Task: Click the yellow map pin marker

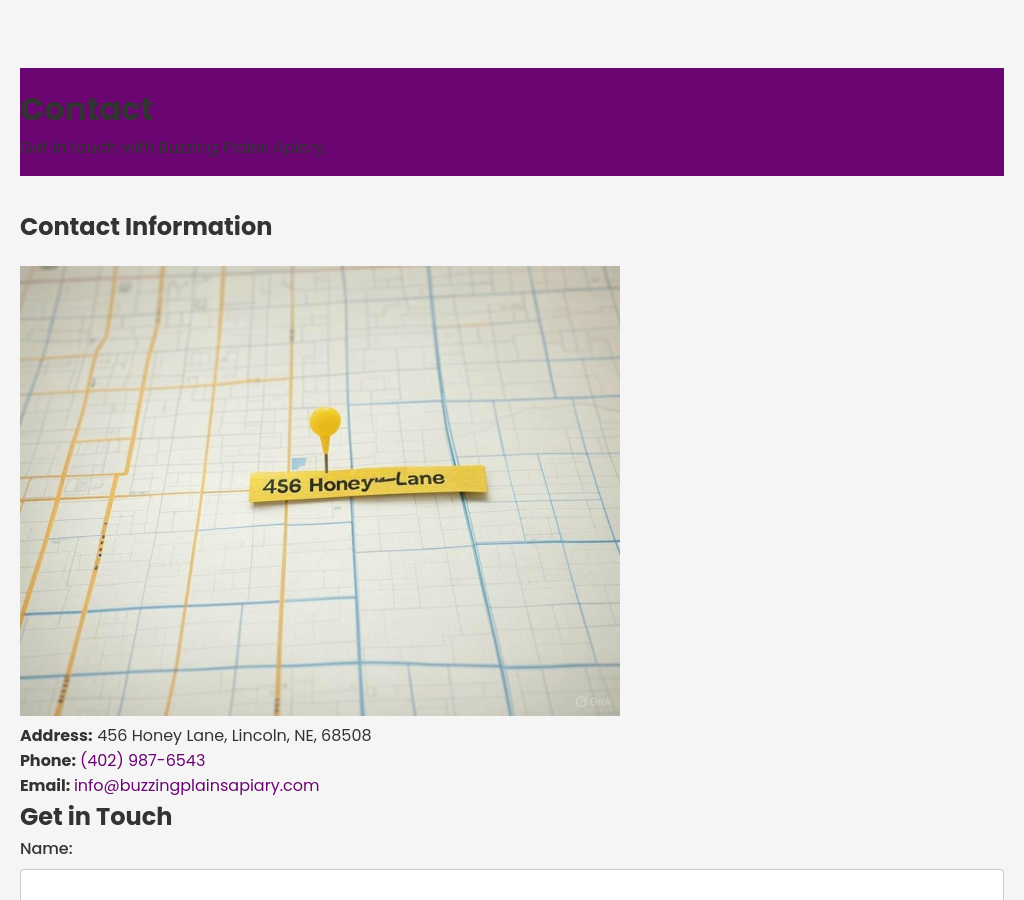Action: (x=325, y=426)
